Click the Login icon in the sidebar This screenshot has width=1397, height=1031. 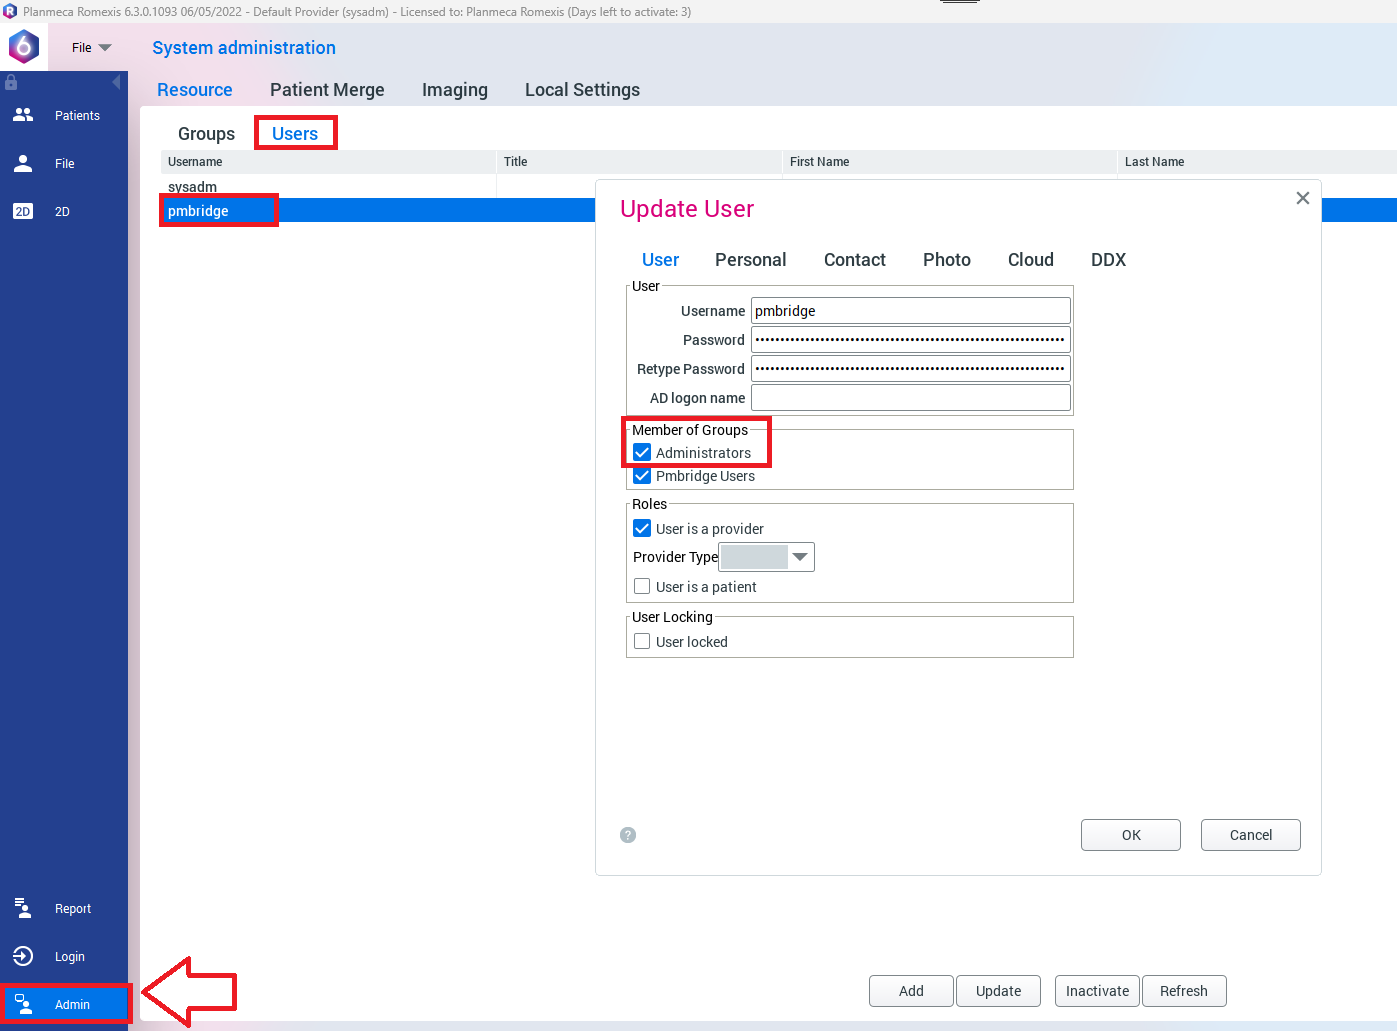(x=23, y=956)
